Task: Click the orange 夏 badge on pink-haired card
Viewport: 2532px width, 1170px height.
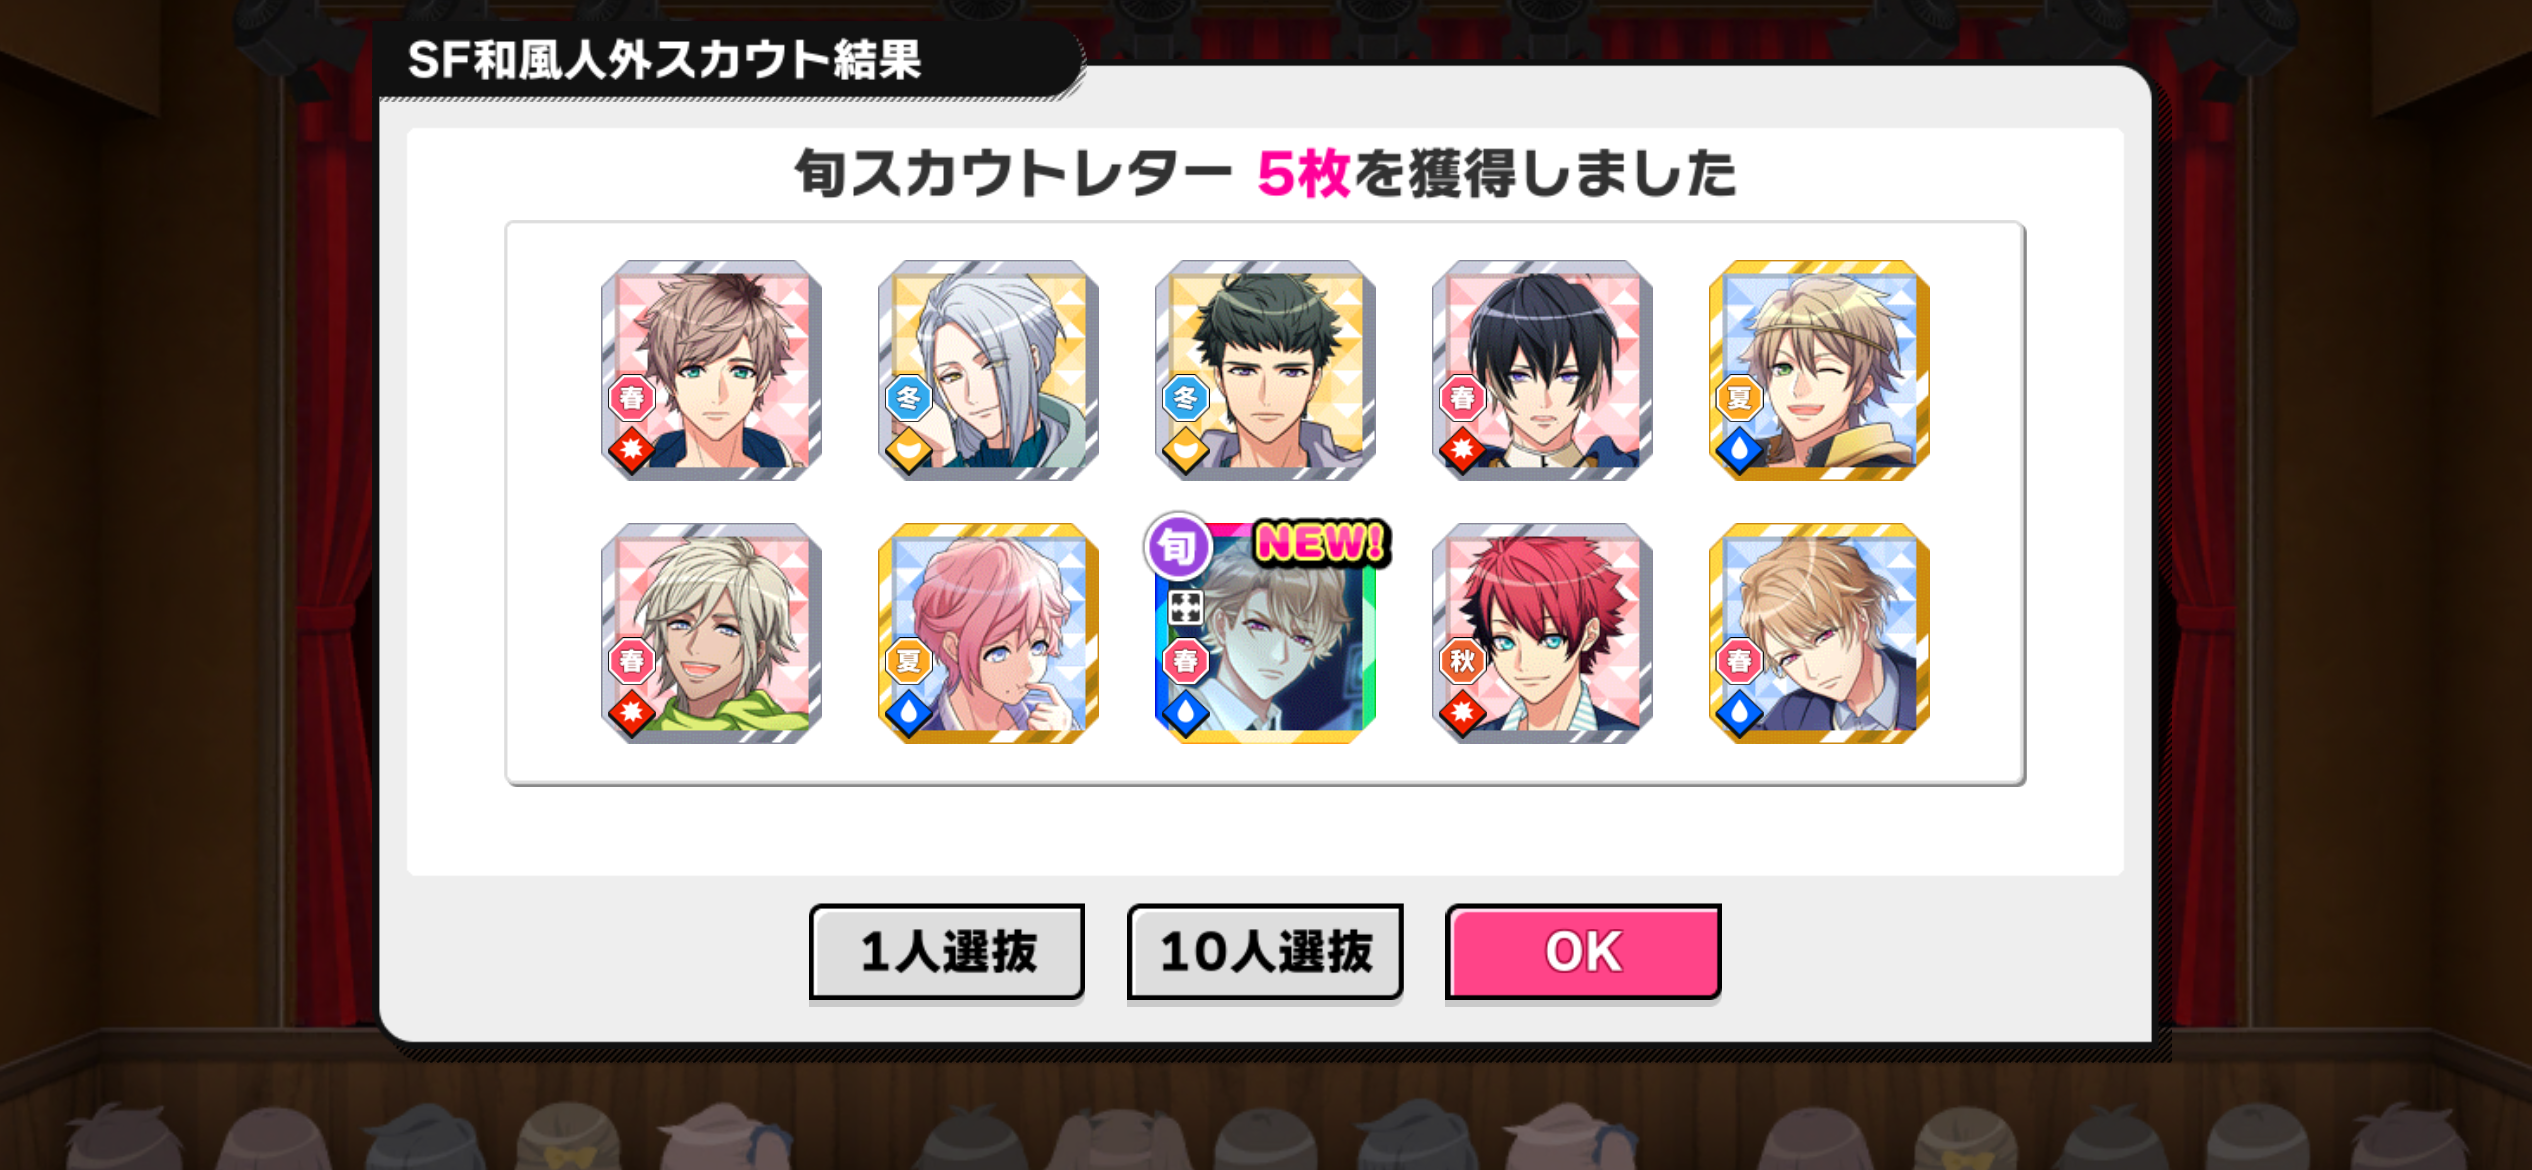Action: (x=908, y=660)
